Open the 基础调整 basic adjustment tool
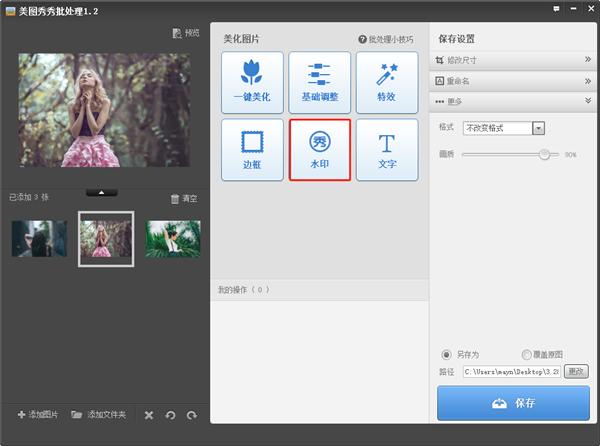Viewport: 600px width, 446px height. (319, 82)
